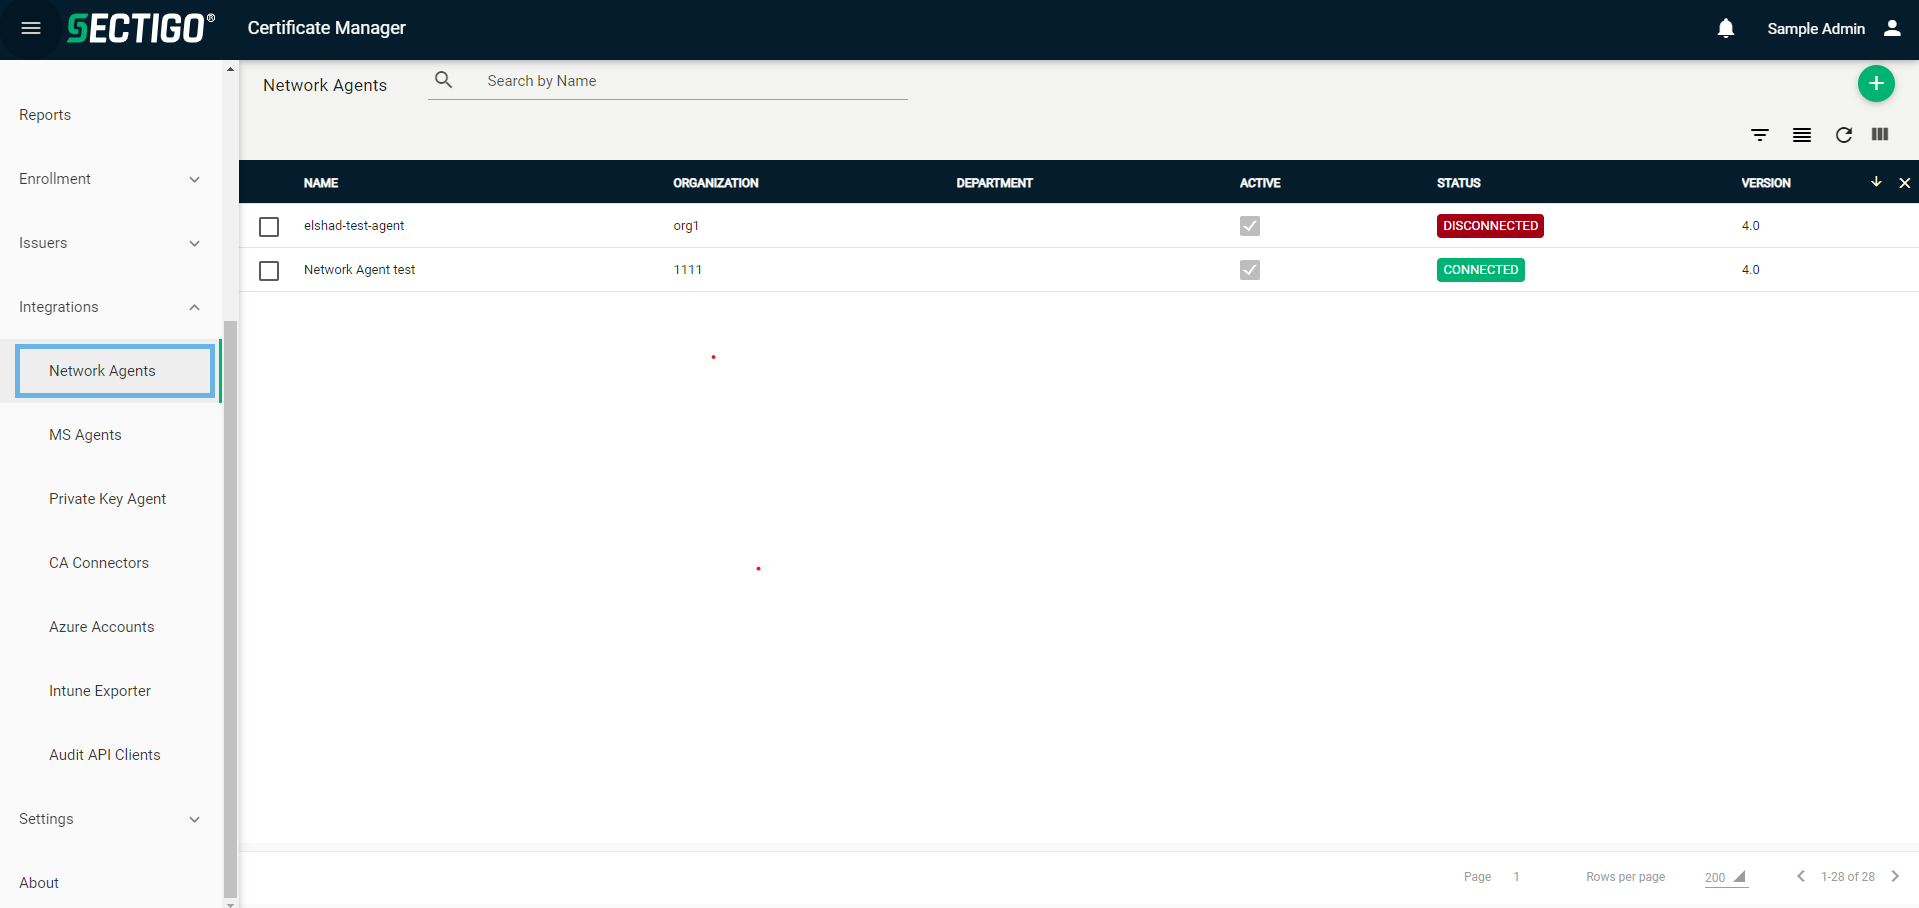Click the 1-28 of 28 pagination text
This screenshot has height=908, width=1919.
tap(1847, 877)
